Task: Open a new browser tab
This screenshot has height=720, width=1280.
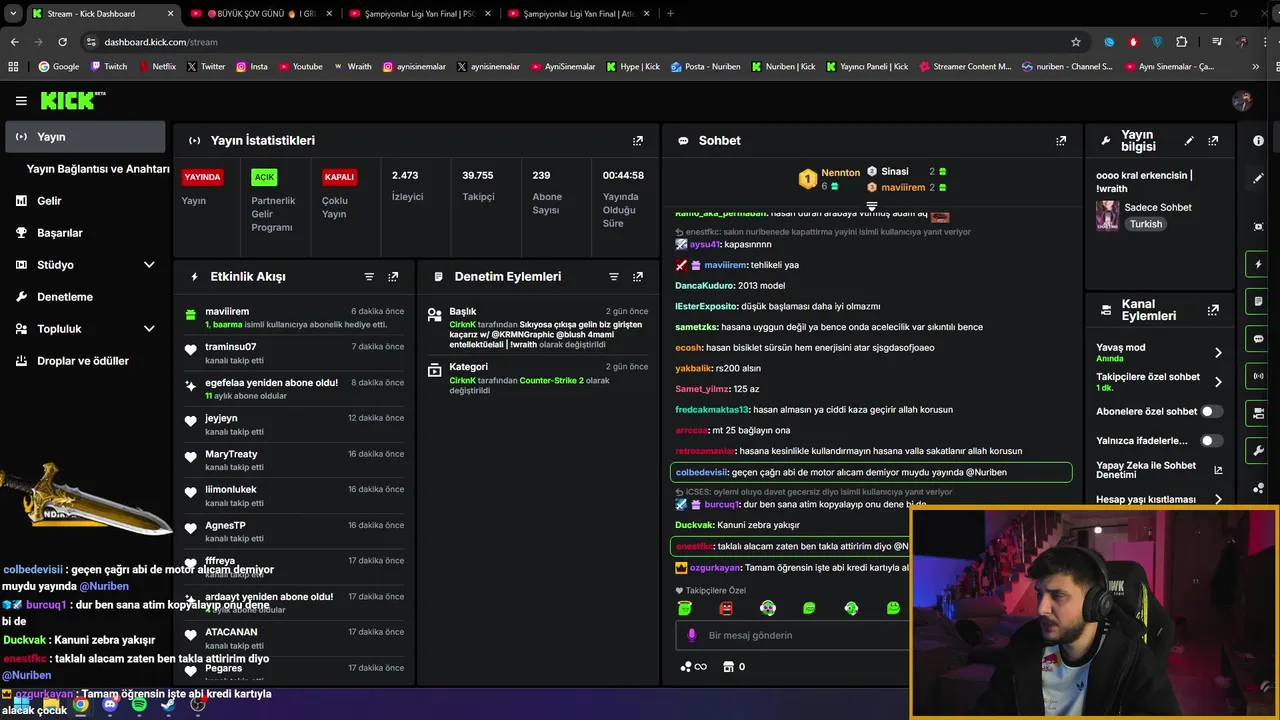Action: [670, 14]
